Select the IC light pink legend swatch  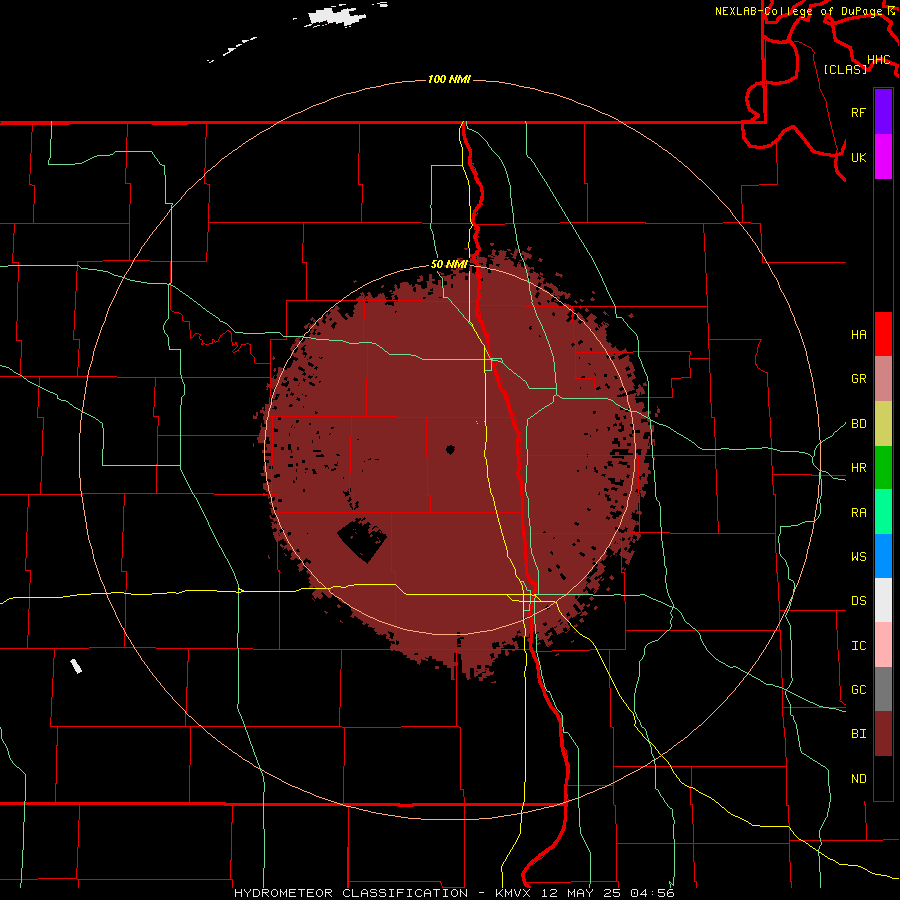[x=883, y=645]
